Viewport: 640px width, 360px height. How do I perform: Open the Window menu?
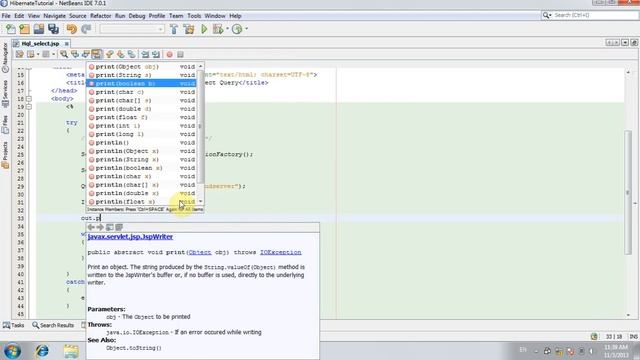[215, 16]
